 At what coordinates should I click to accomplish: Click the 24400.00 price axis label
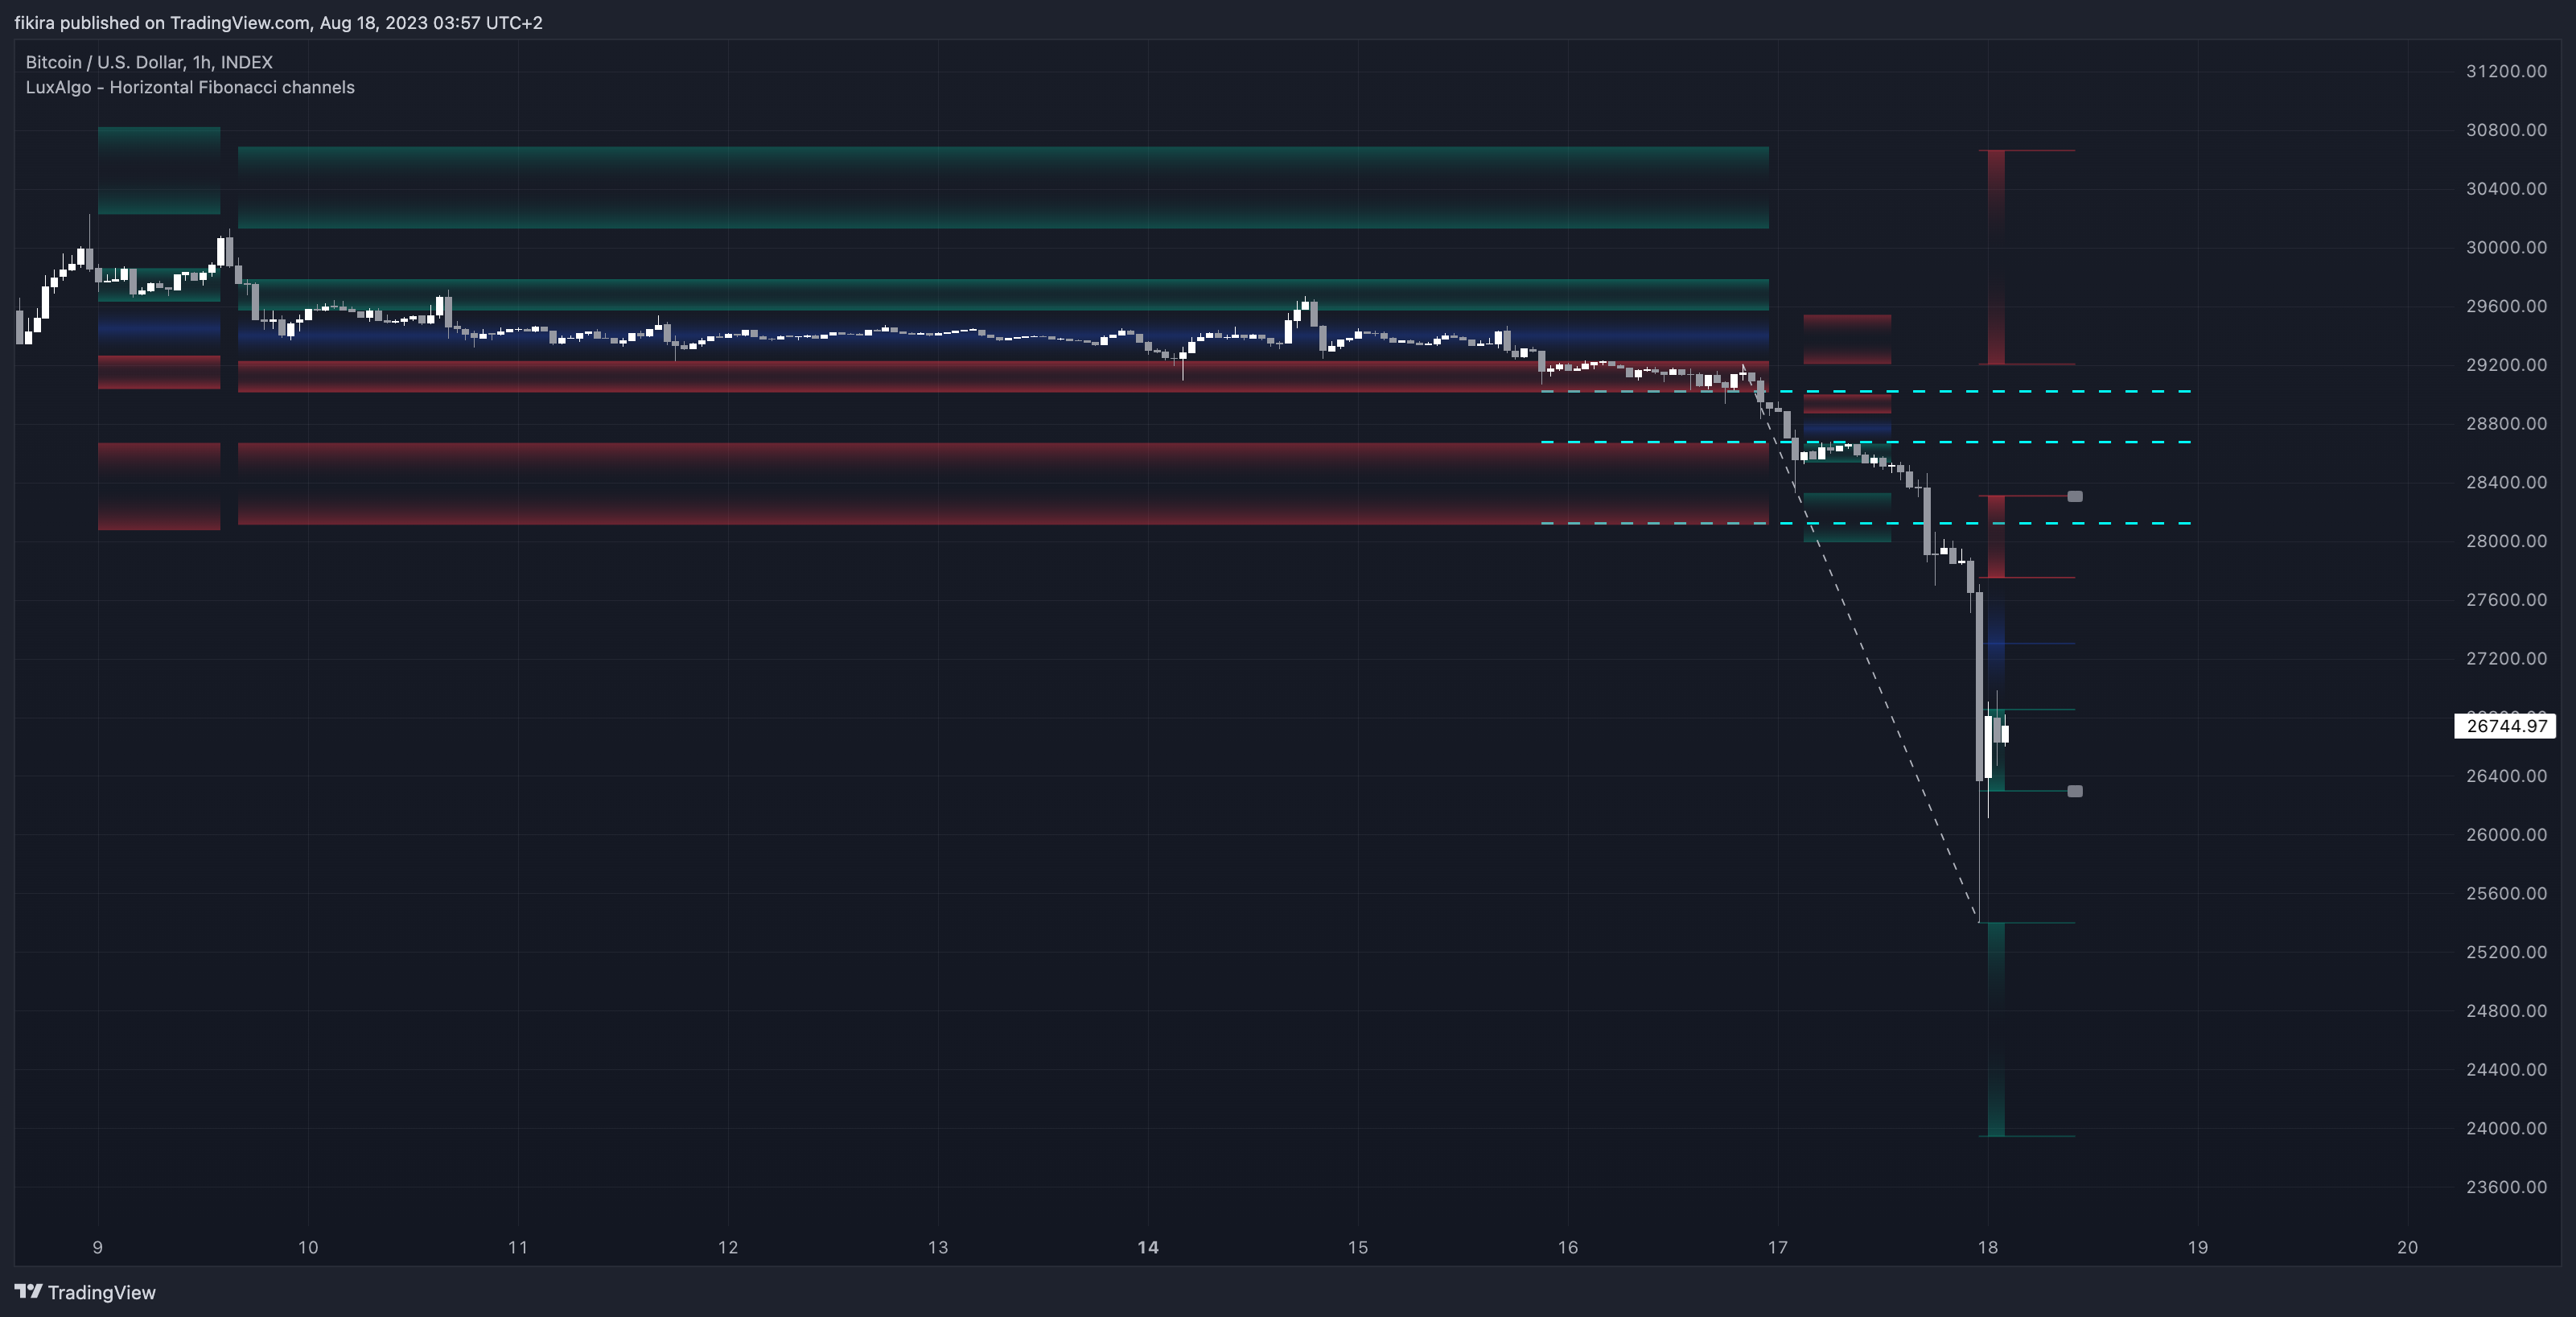[x=2506, y=1069]
